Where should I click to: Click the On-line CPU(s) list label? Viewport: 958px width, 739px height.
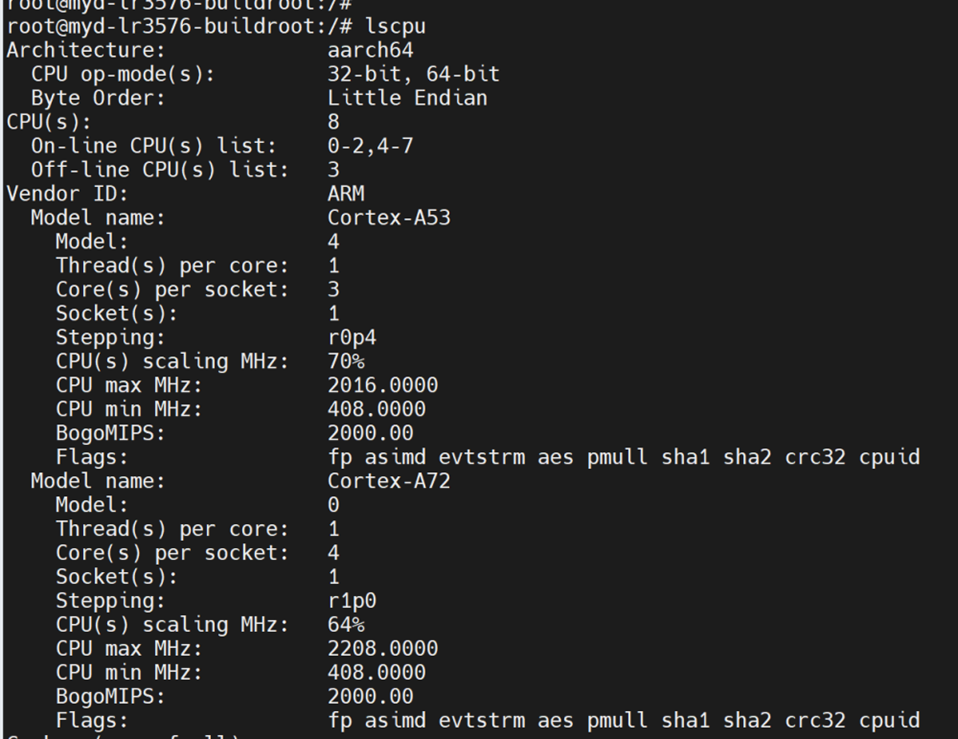click(153, 146)
